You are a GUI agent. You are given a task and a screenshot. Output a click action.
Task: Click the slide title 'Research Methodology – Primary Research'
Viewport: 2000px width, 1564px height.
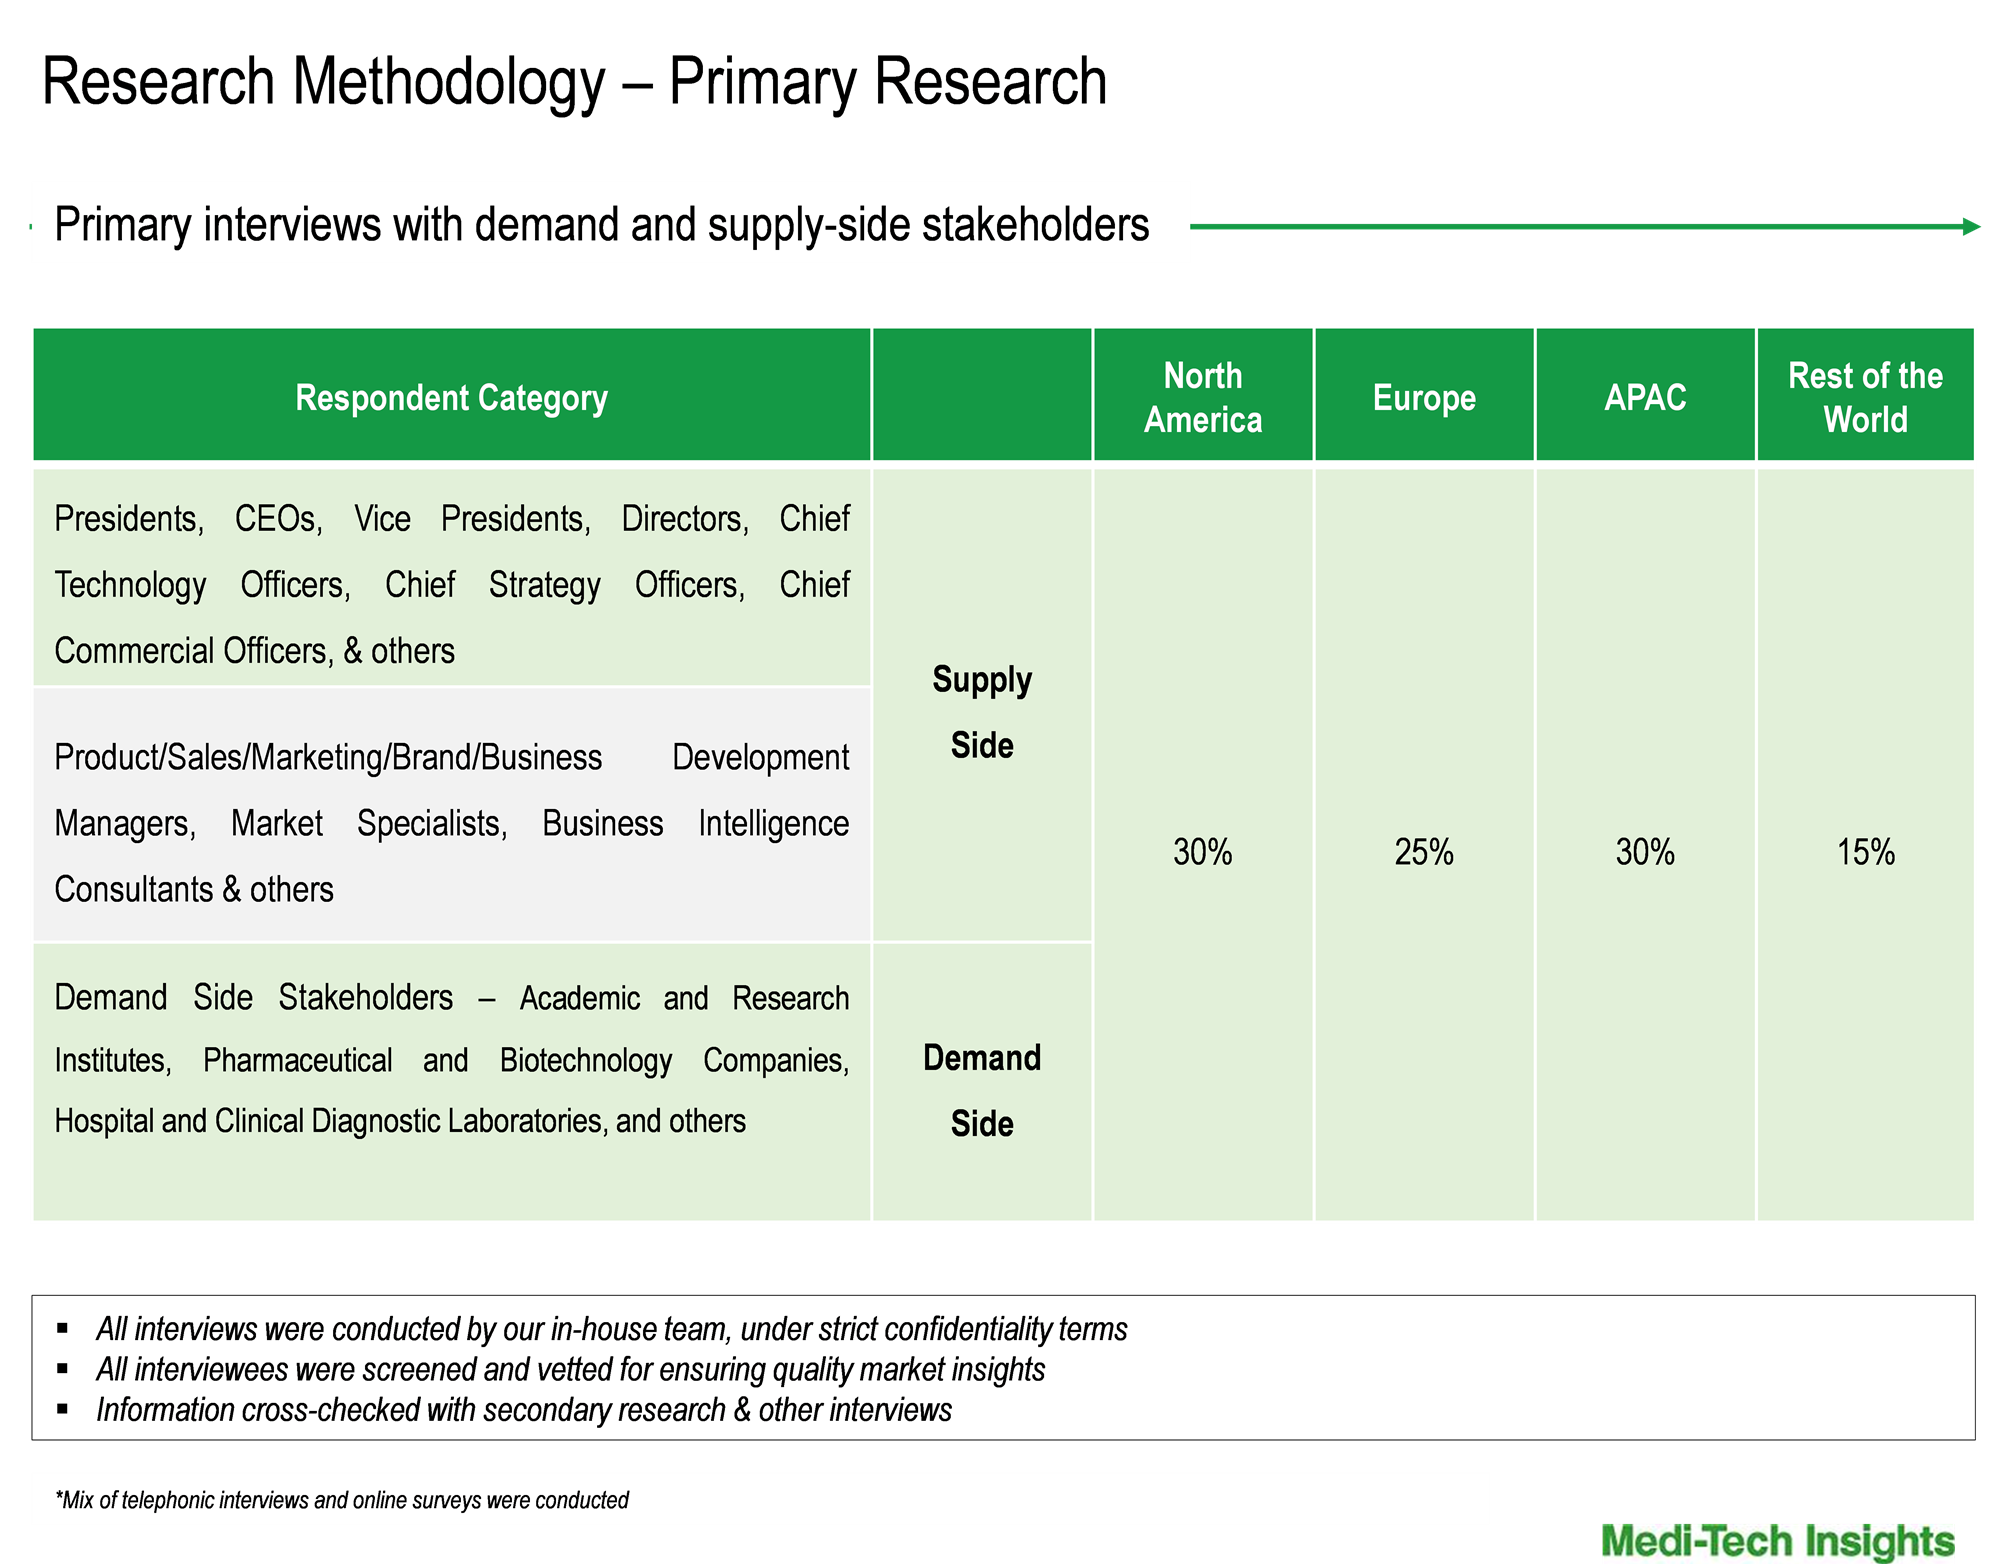574,82
